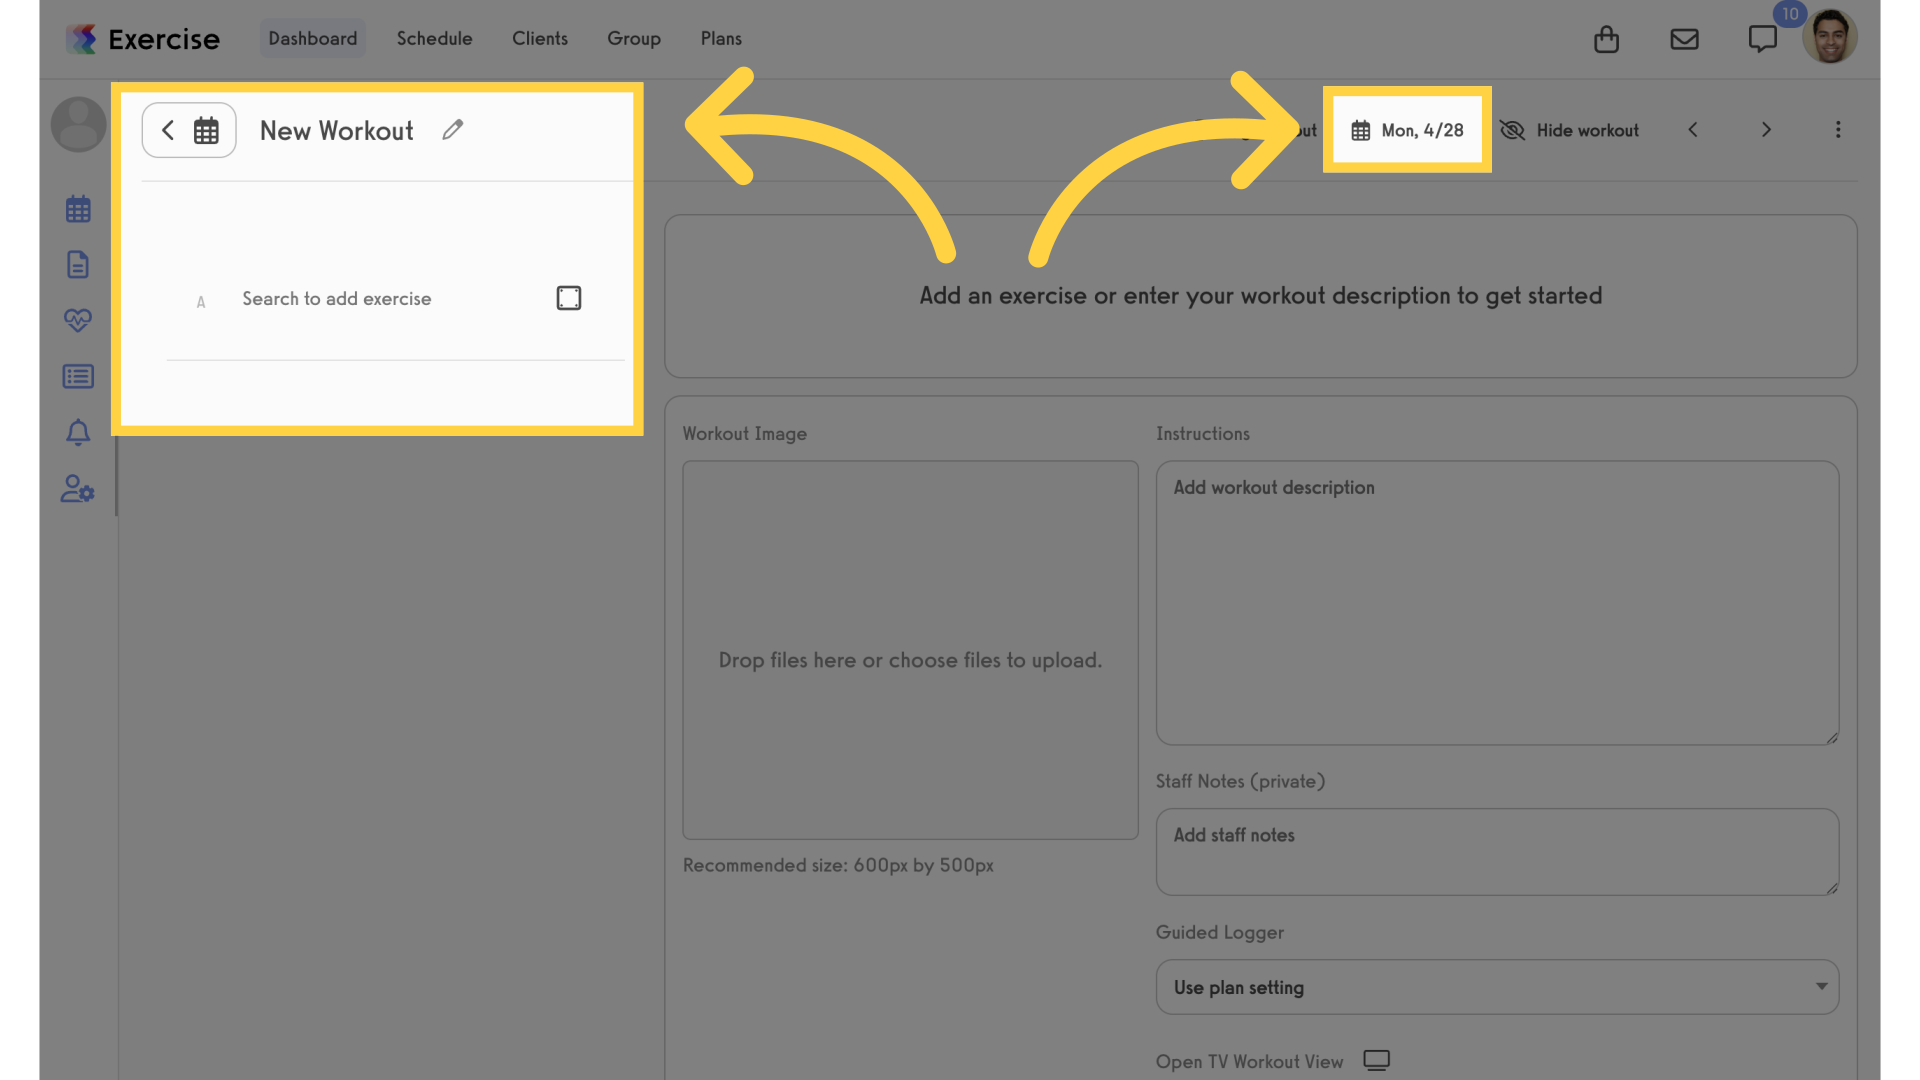The image size is (1920, 1080).
Task: Open the chat messages icon
Action: point(1762,39)
